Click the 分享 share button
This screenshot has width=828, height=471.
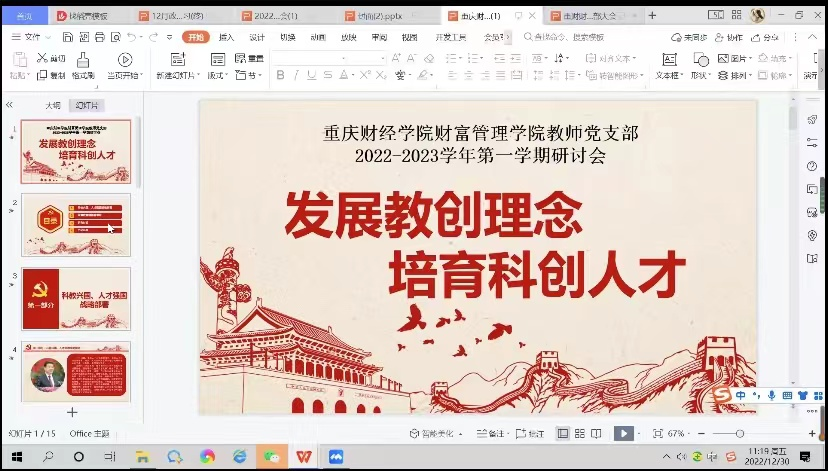764,37
